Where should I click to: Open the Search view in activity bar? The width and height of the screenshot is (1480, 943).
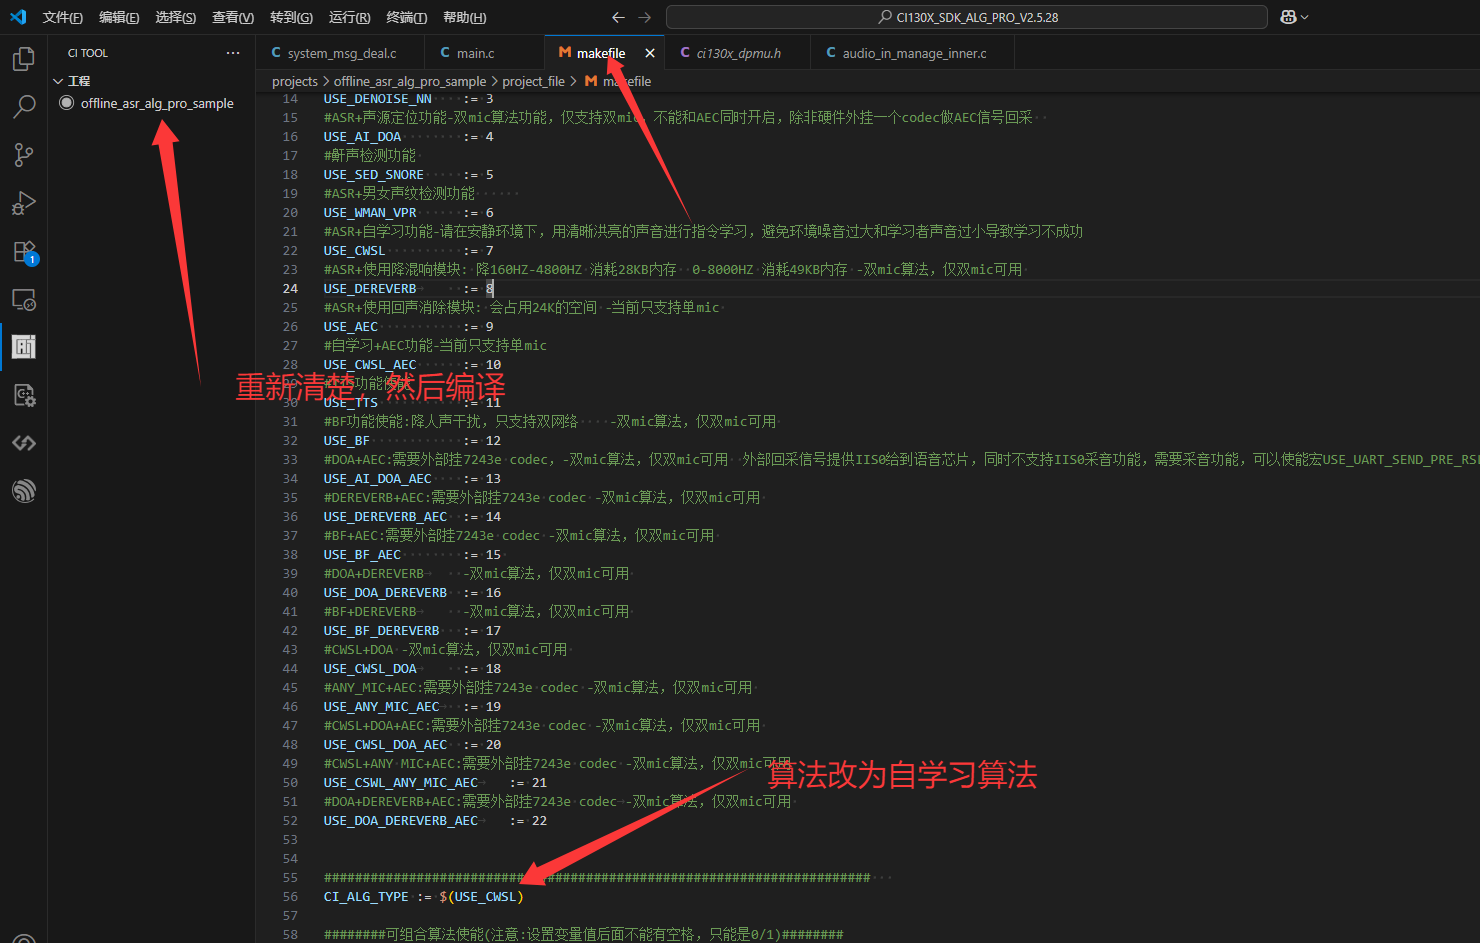[x=24, y=107]
